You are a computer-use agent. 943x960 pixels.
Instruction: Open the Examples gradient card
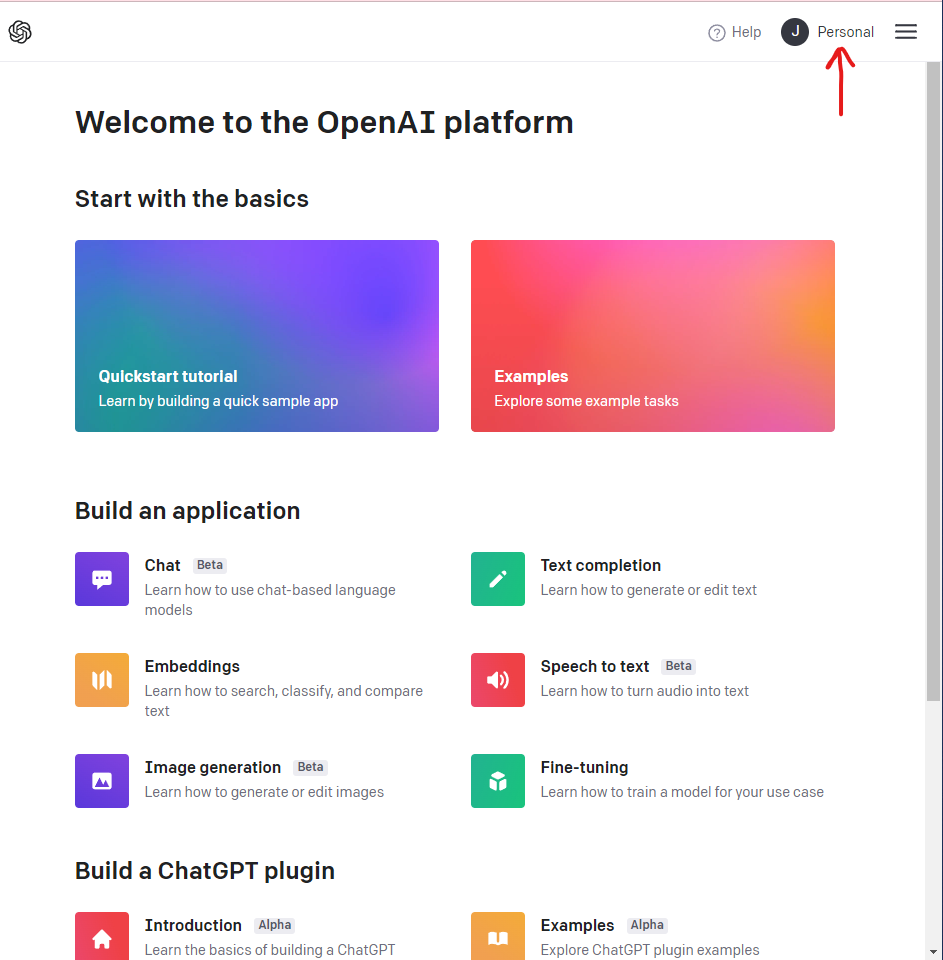[653, 336]
